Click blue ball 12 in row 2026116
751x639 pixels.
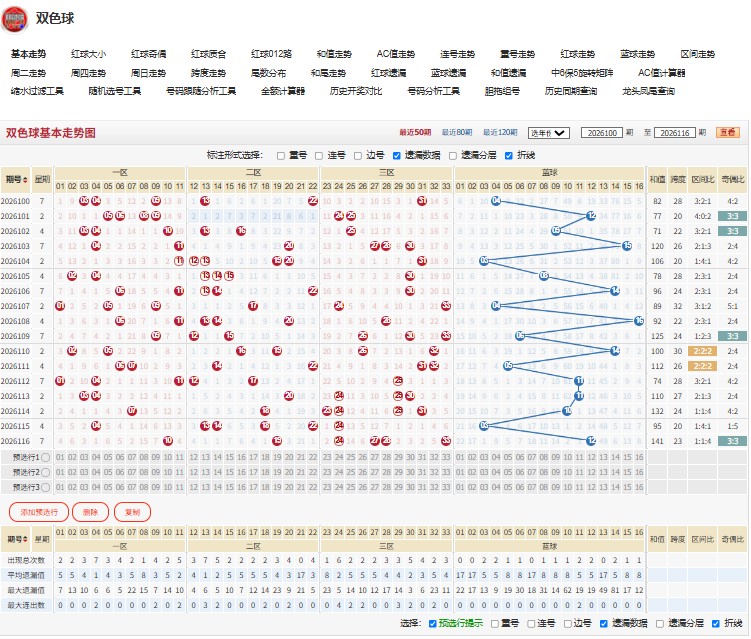[591, 441]
